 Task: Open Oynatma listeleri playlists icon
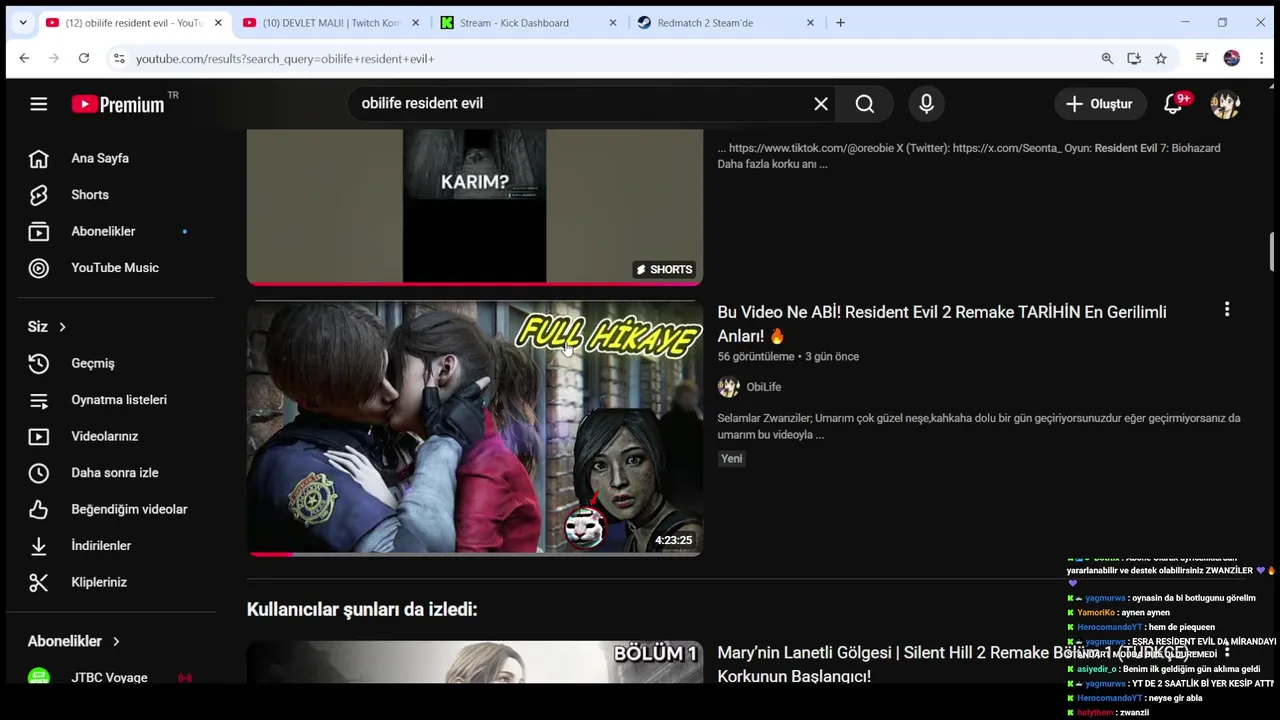tap(38, 400)
